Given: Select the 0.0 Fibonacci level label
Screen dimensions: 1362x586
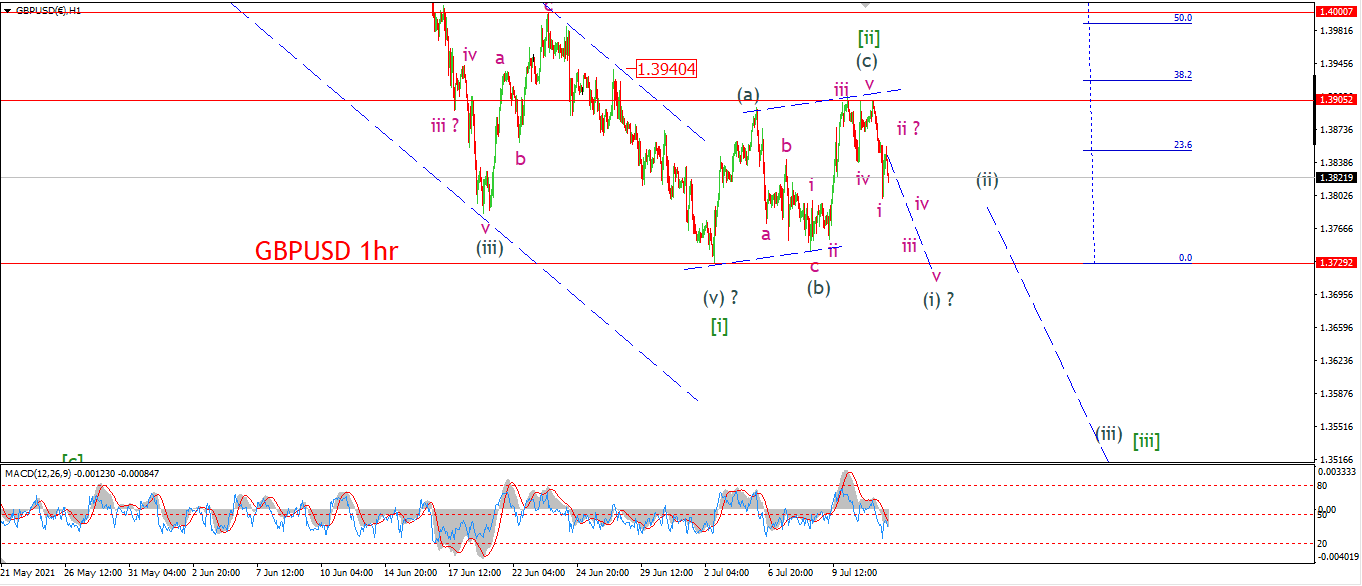Looking at the screenshot, I should click(1185, 257).
